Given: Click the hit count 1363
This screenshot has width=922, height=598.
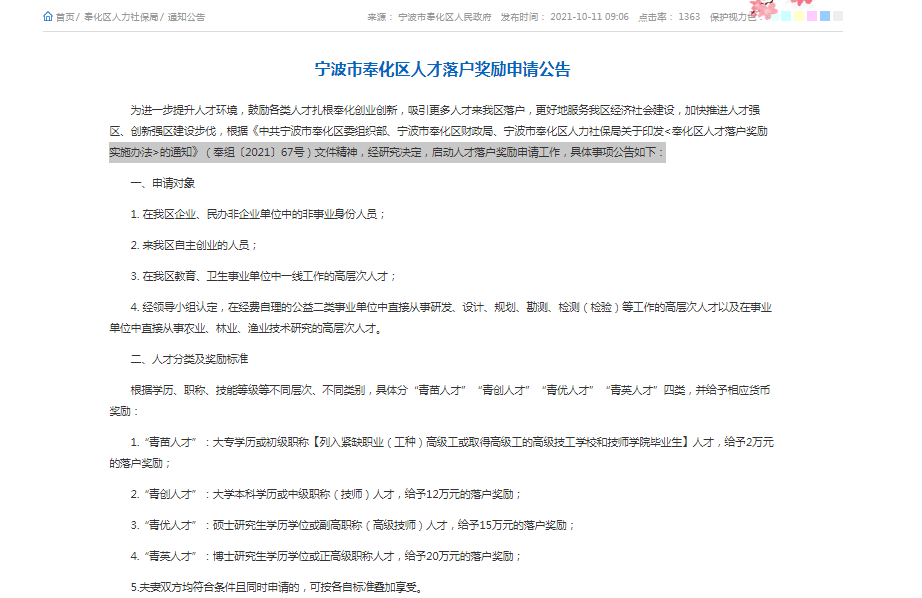Looking at the screenshot, I should coord(689,17).
